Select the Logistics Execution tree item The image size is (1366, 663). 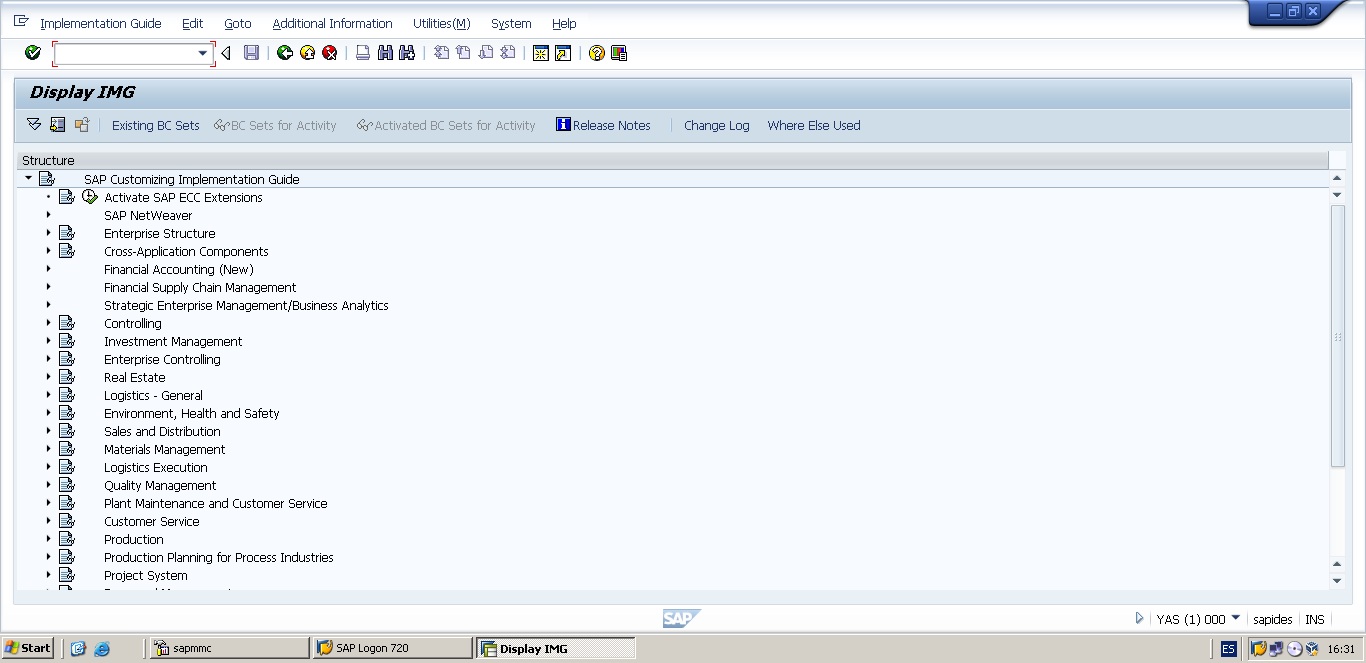pos(156,467)
